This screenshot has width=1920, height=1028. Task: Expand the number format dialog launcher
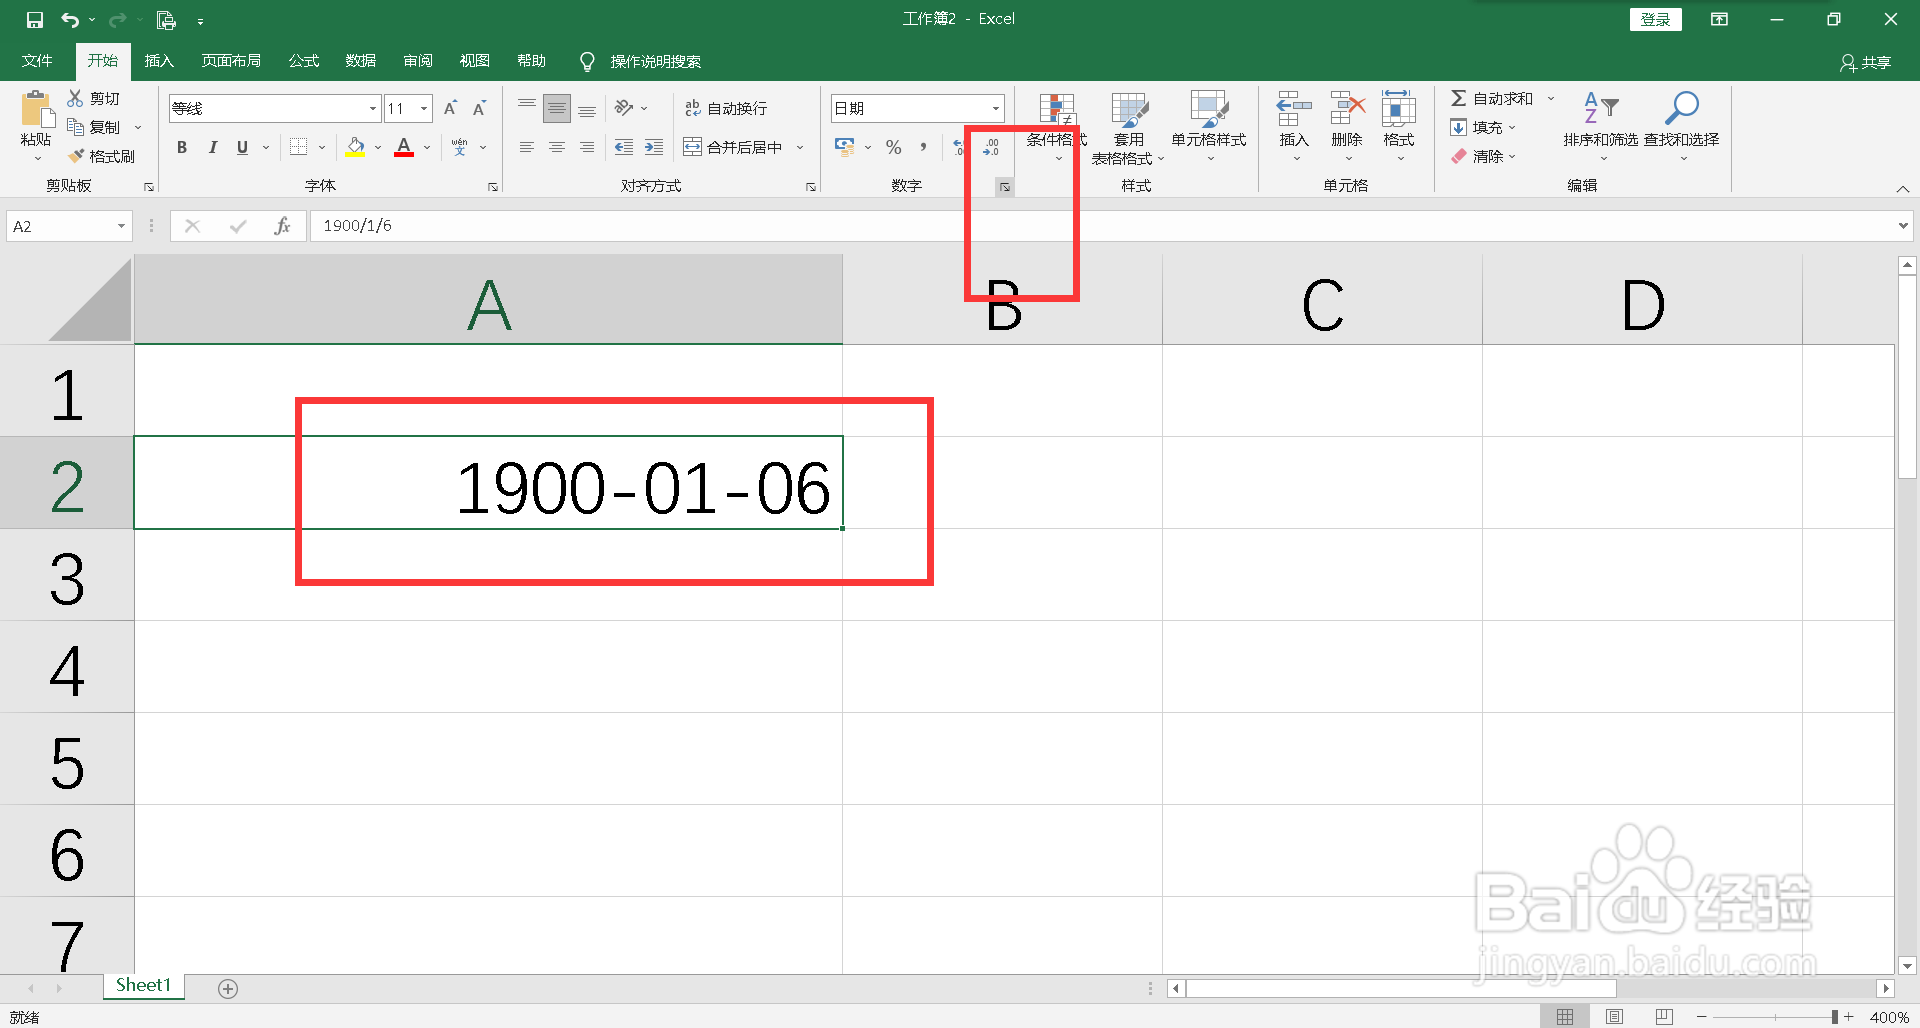[1005, 187]
